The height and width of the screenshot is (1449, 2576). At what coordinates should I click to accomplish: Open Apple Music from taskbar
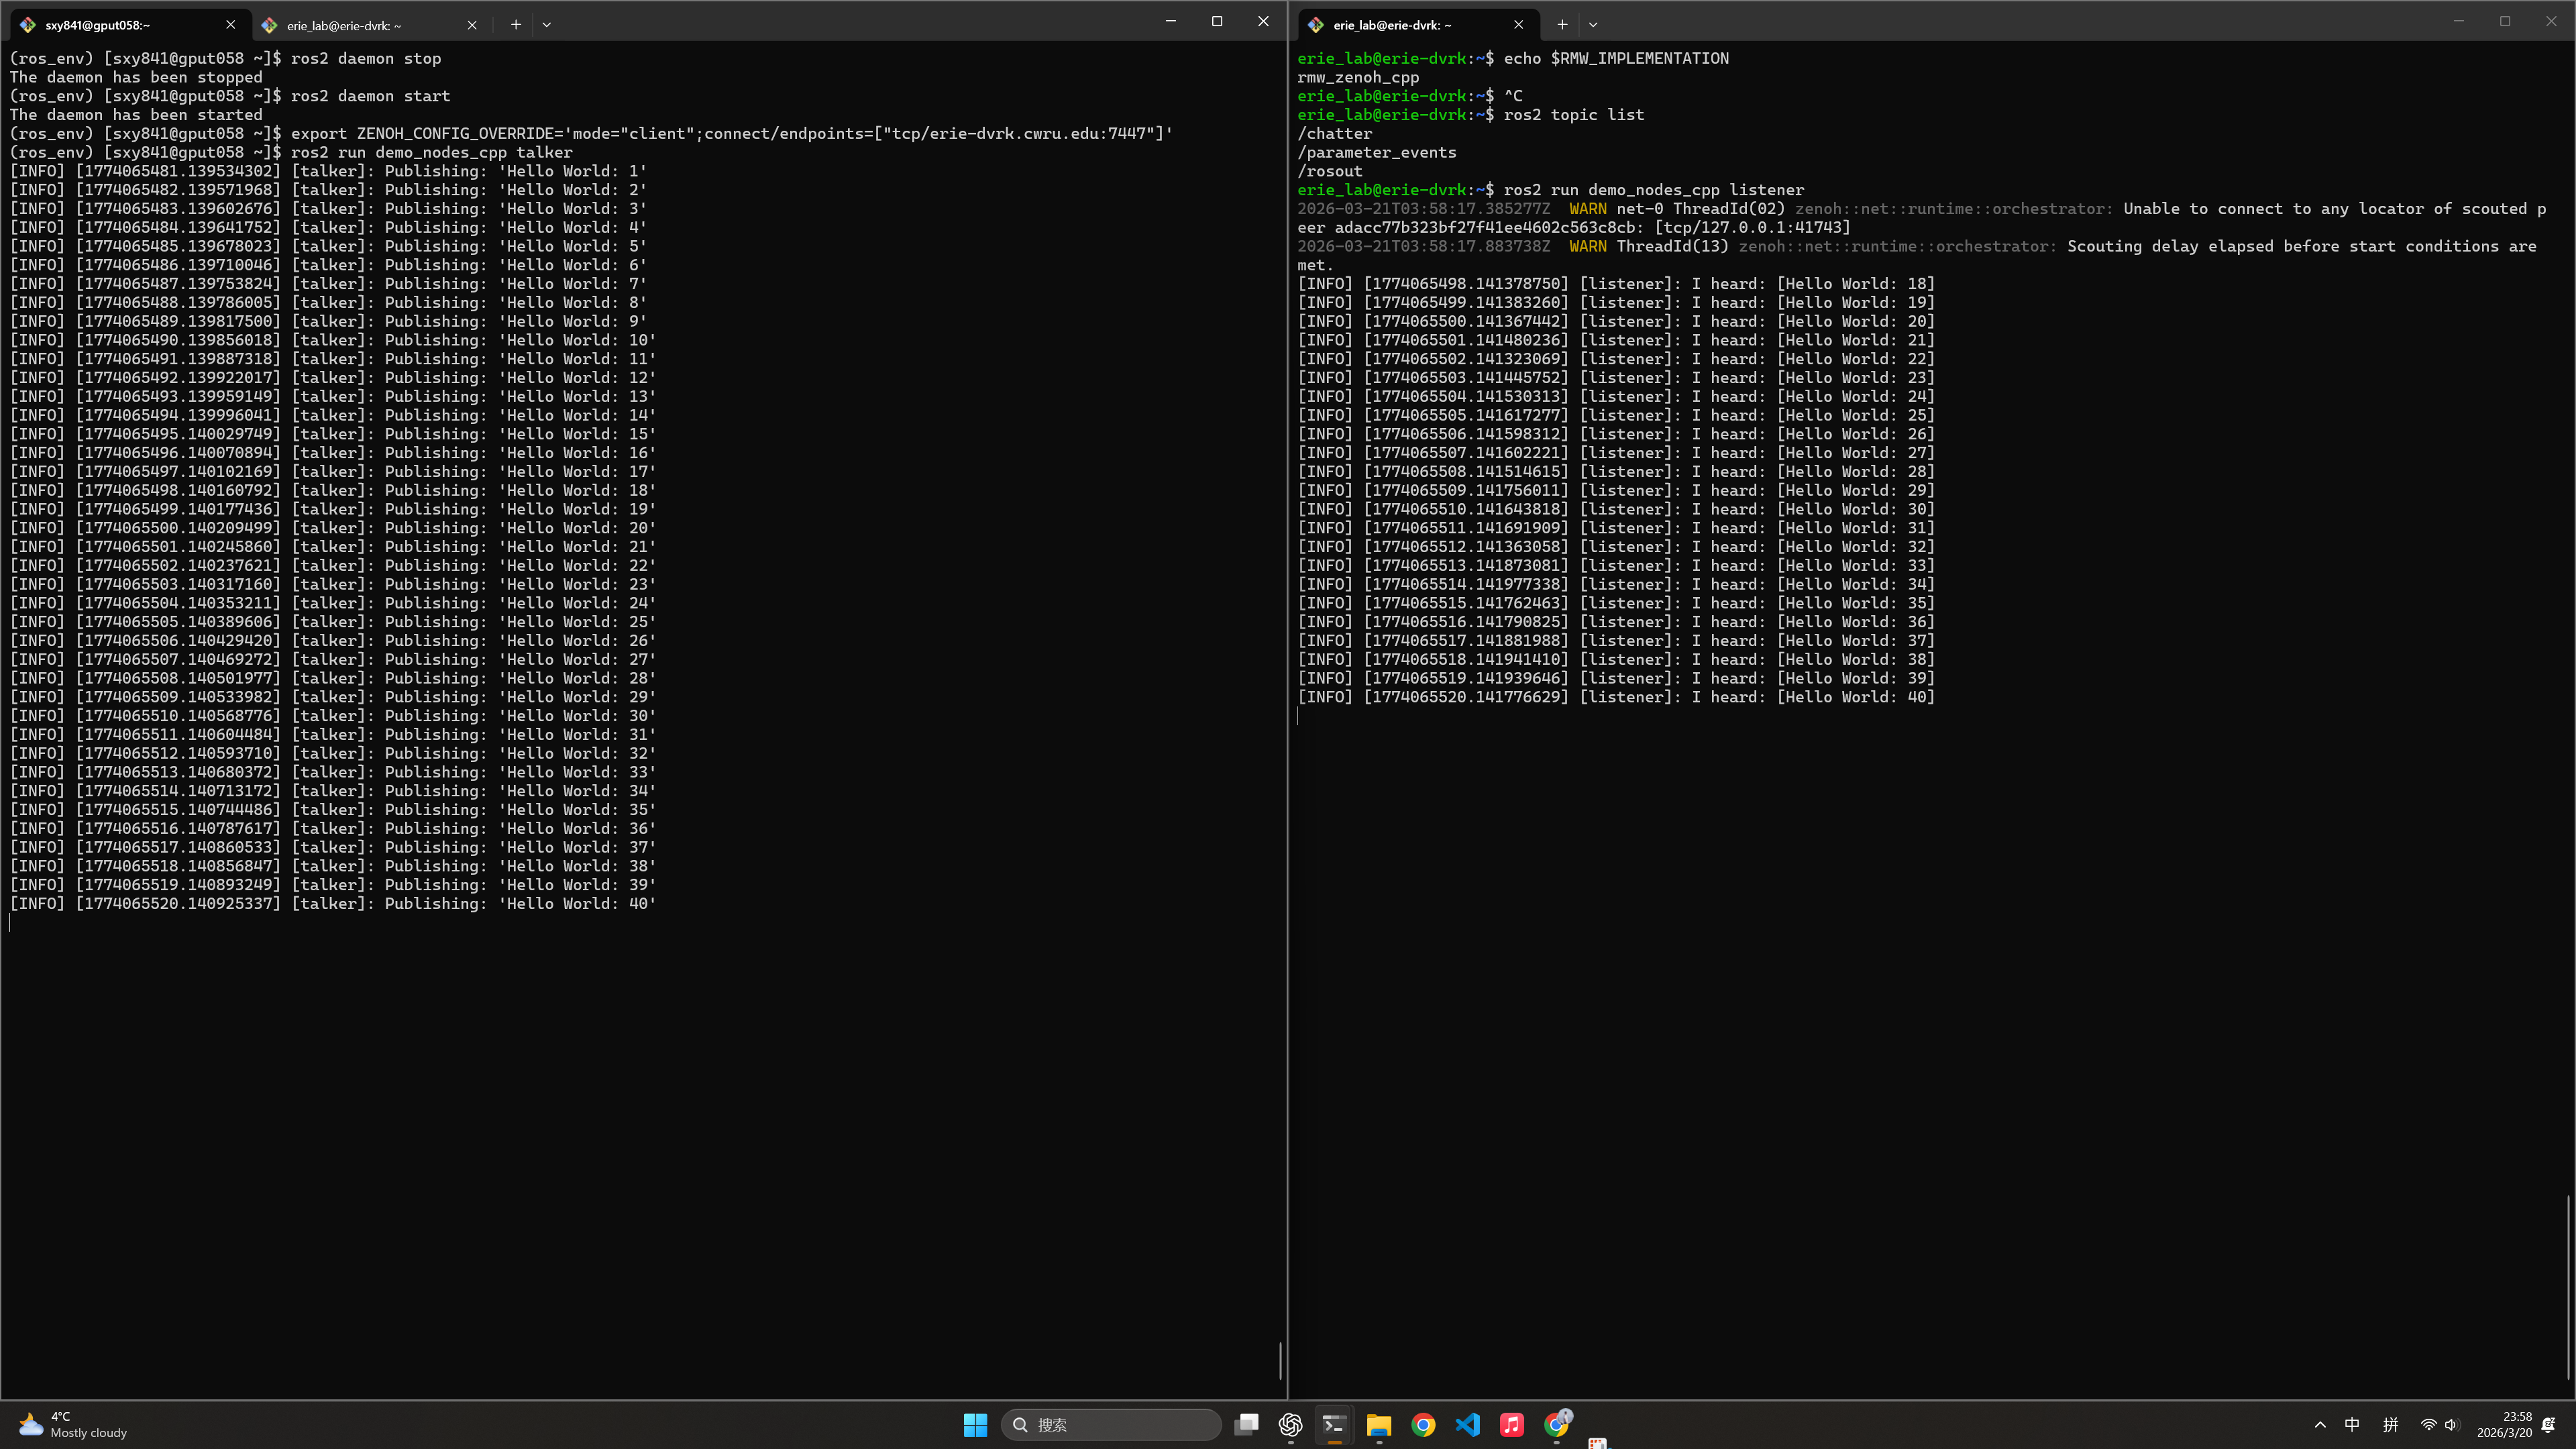point(1511,1425)
